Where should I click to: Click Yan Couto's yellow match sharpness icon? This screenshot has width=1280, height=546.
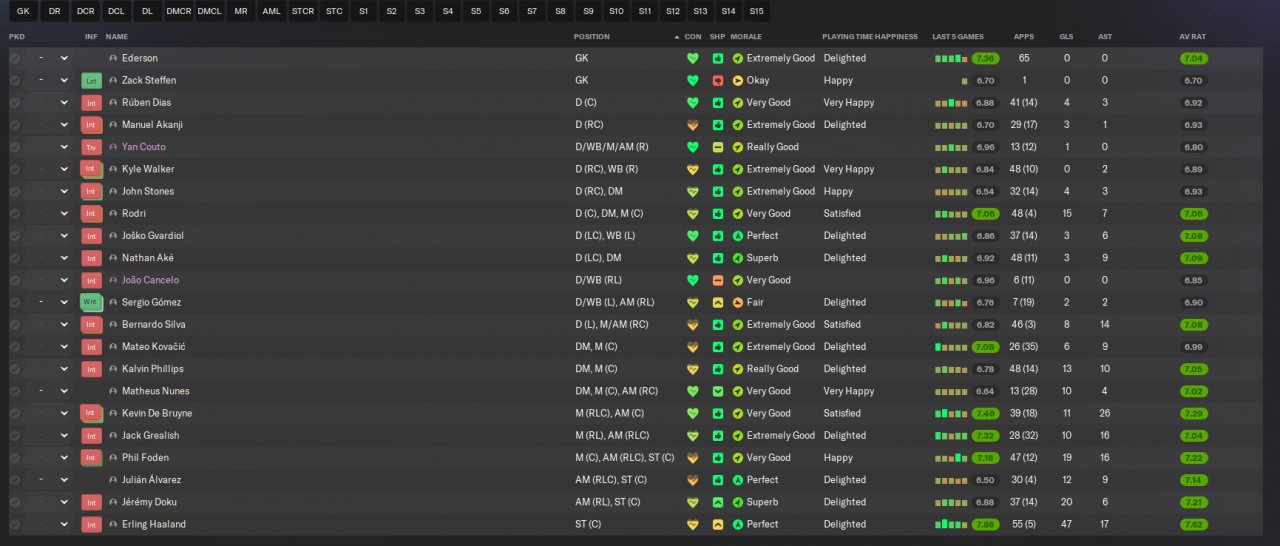tap(717, 147)
